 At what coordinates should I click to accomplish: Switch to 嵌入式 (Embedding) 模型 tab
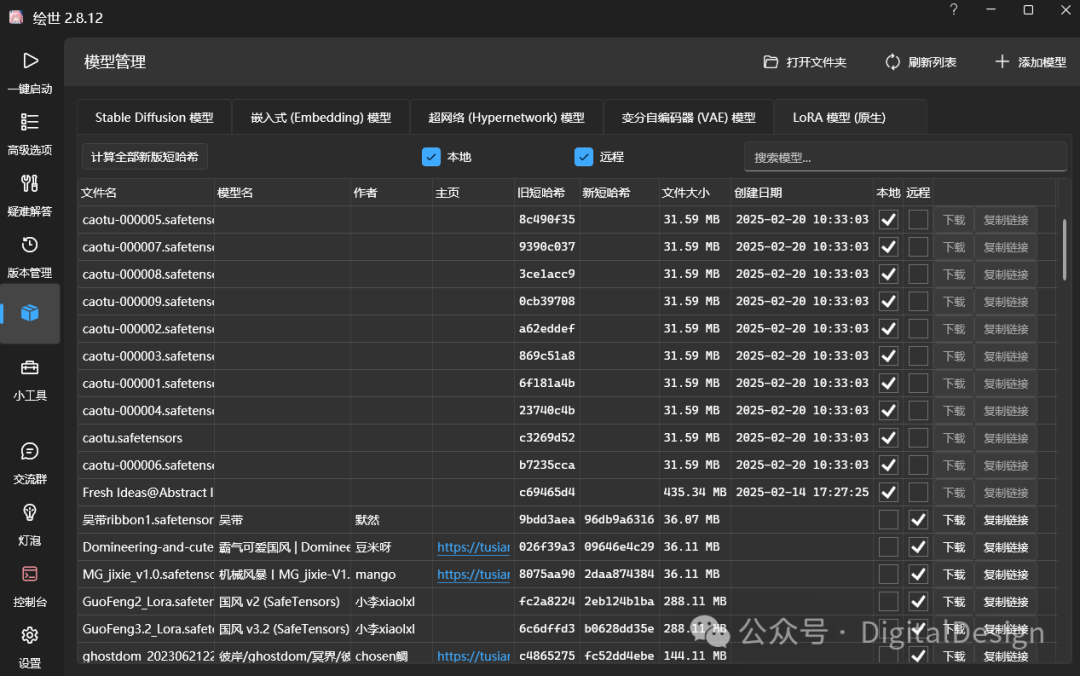point(321,118)
